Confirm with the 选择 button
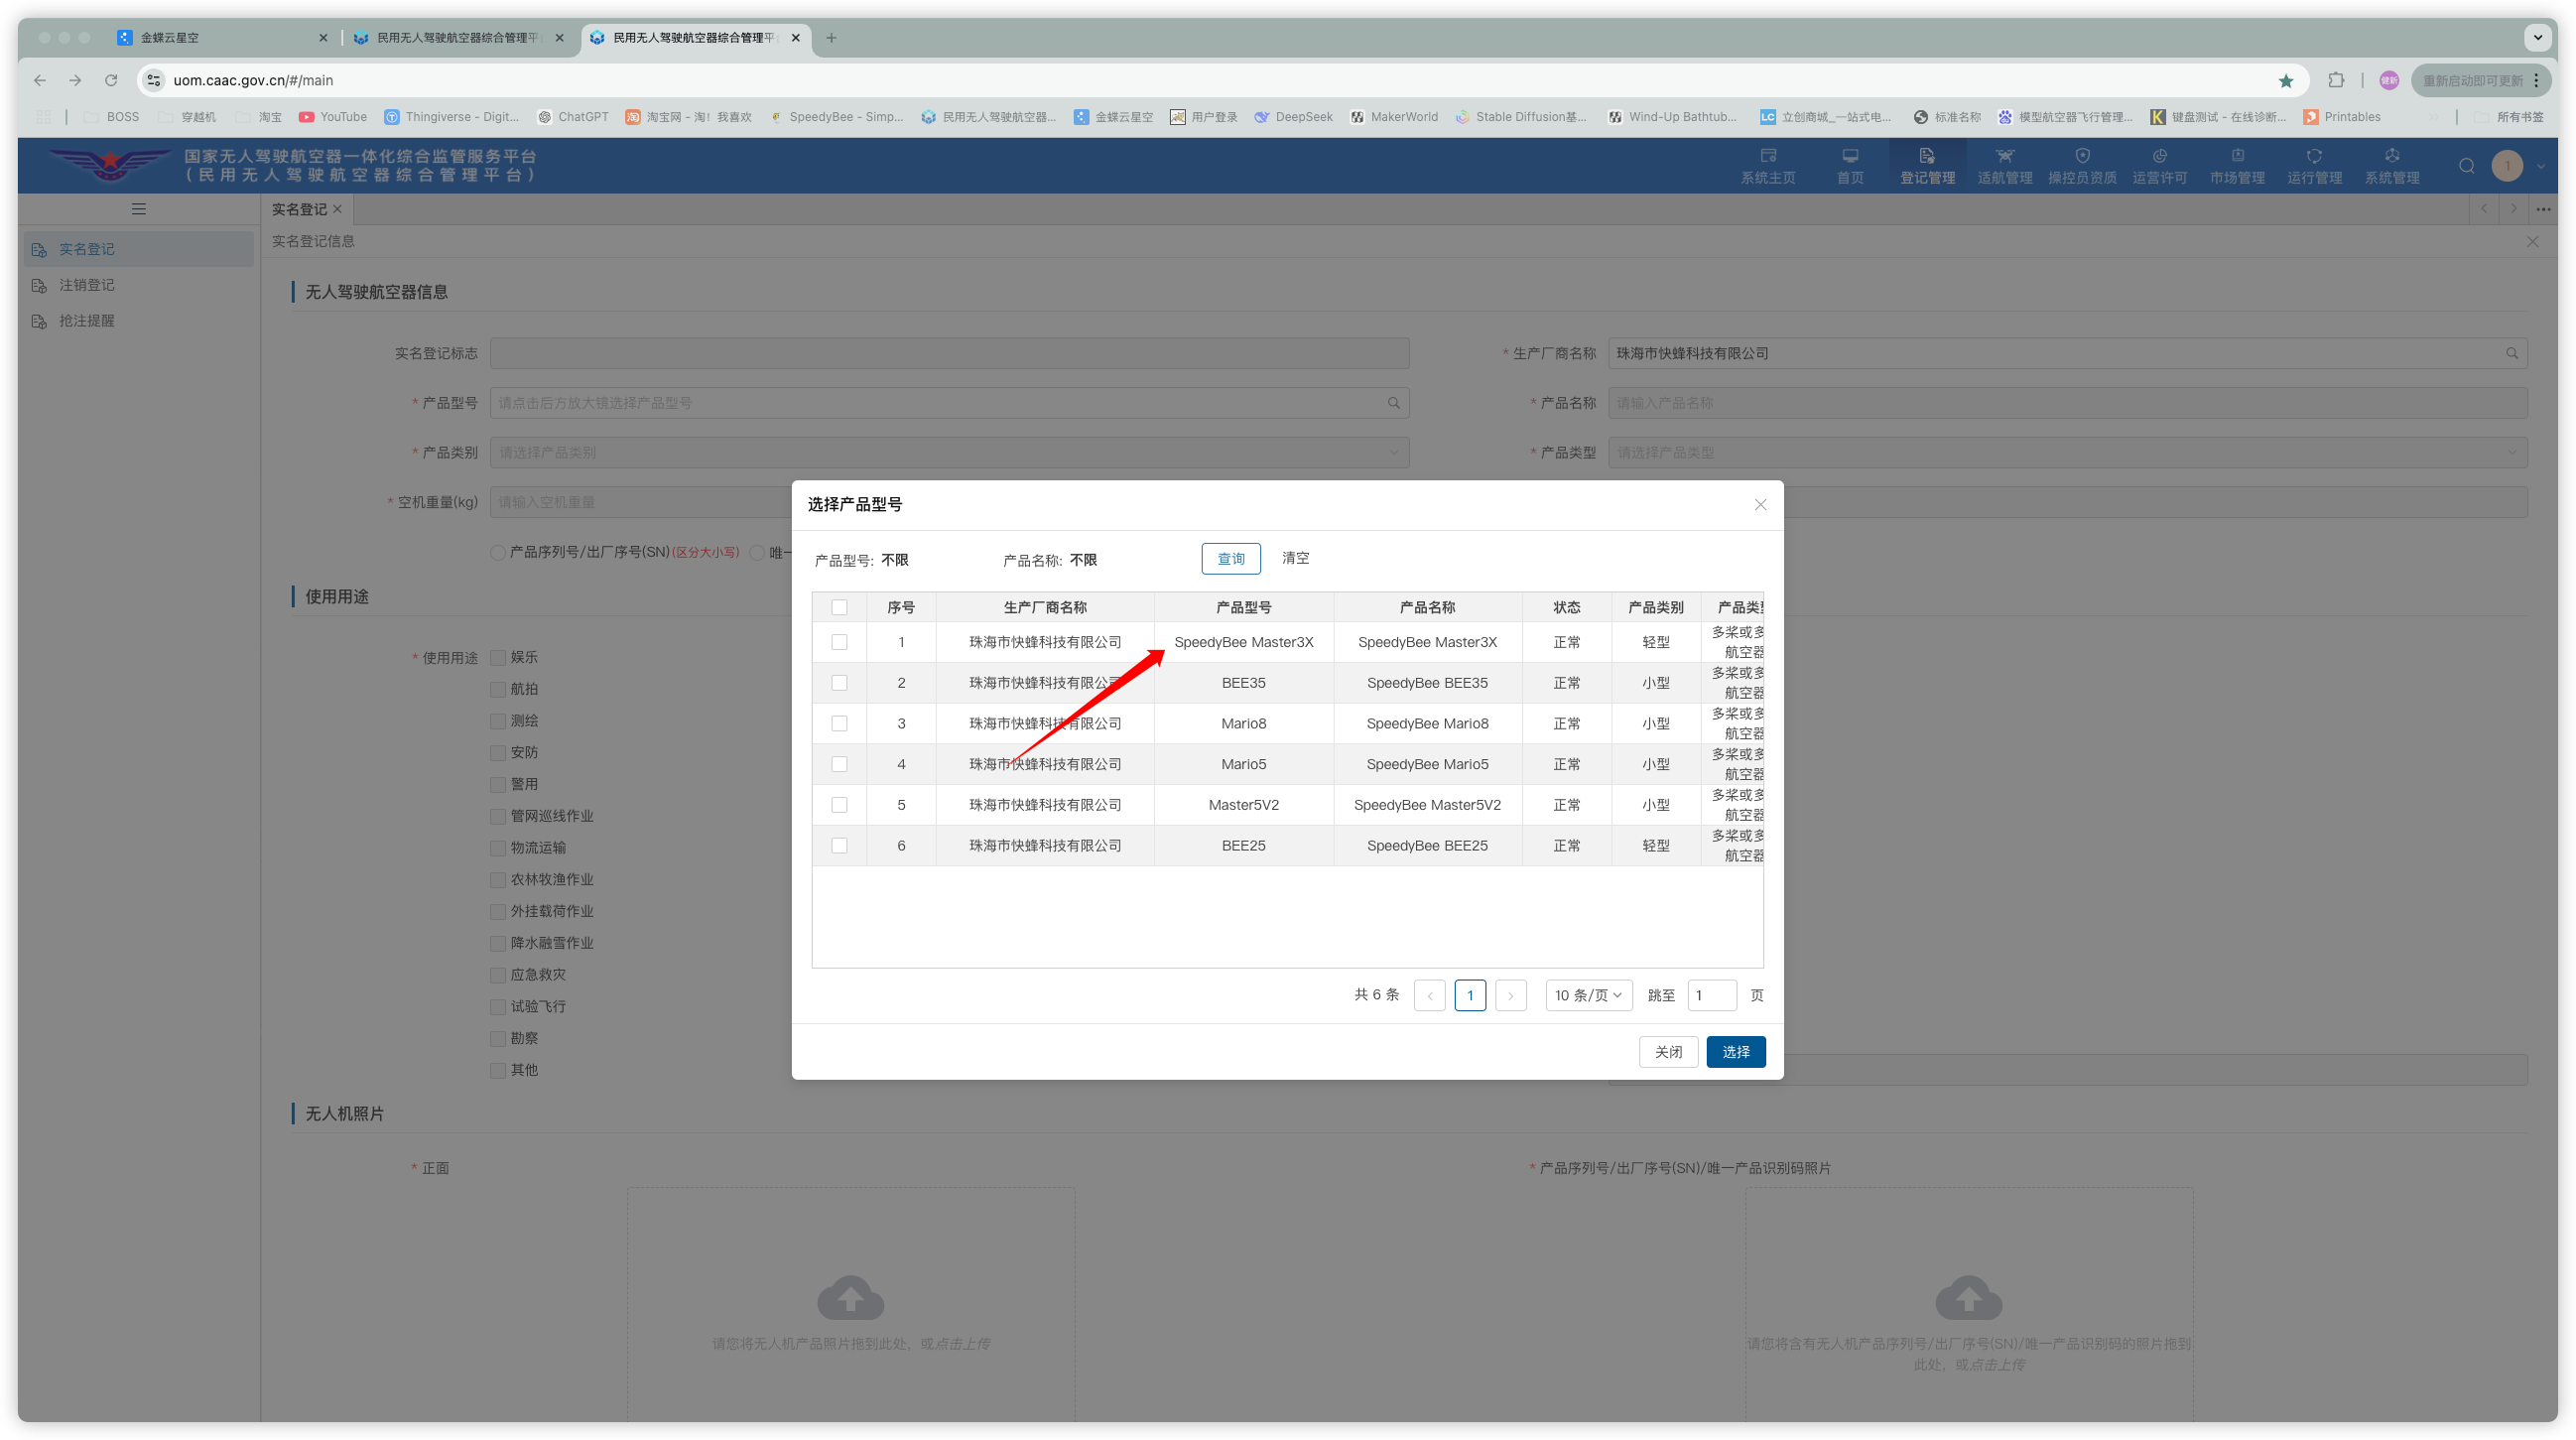Viewport: 2576px width, 1440px height. coord(1735,1052)
